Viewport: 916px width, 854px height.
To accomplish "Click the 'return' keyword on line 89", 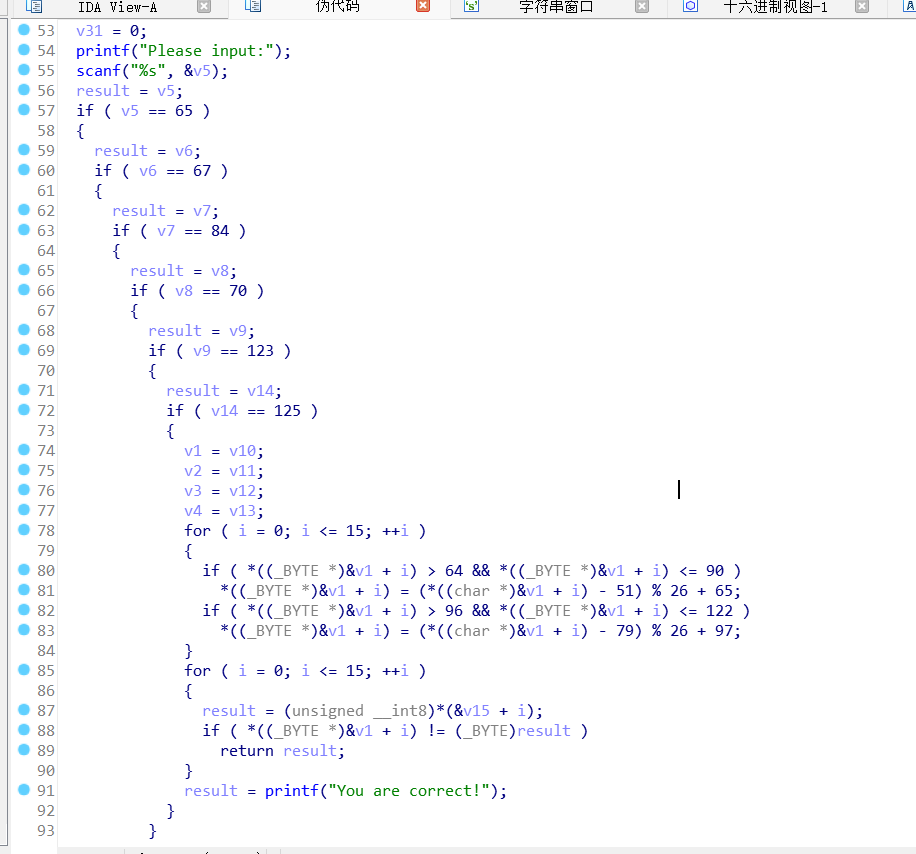I will 247,751.
